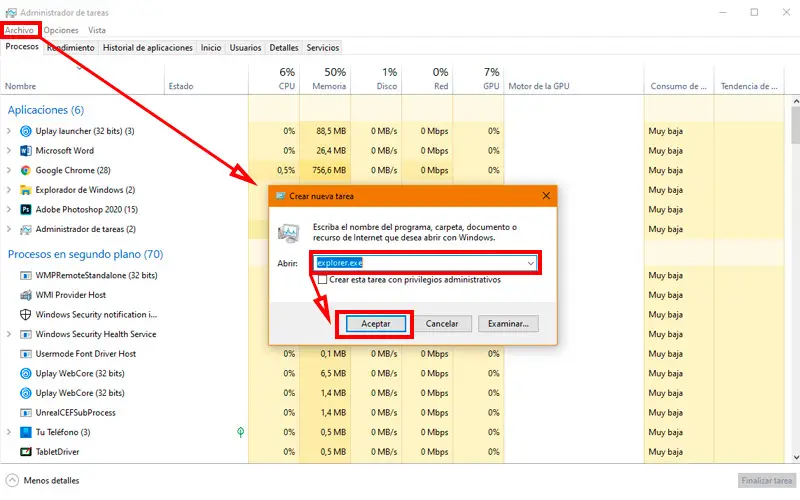Click the Adobe Photoshop 2020 icon

pos(26,209)
